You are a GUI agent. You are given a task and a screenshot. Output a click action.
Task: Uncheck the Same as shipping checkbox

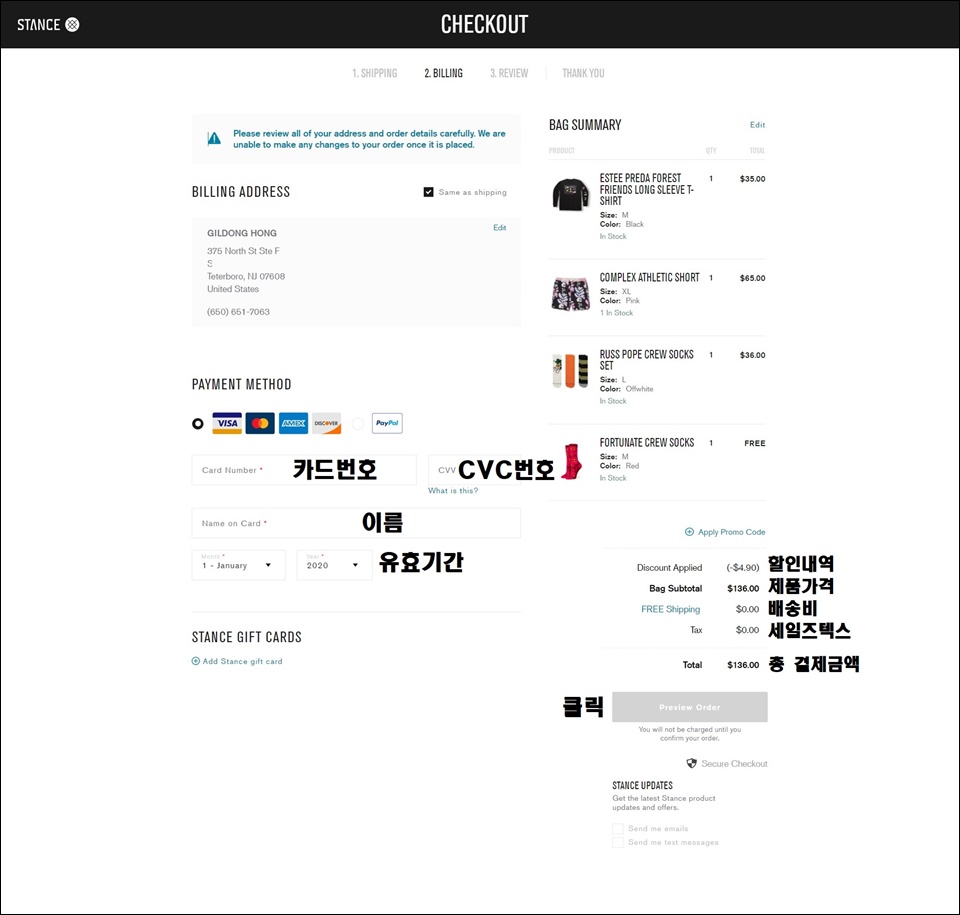[x=429, y=192]
